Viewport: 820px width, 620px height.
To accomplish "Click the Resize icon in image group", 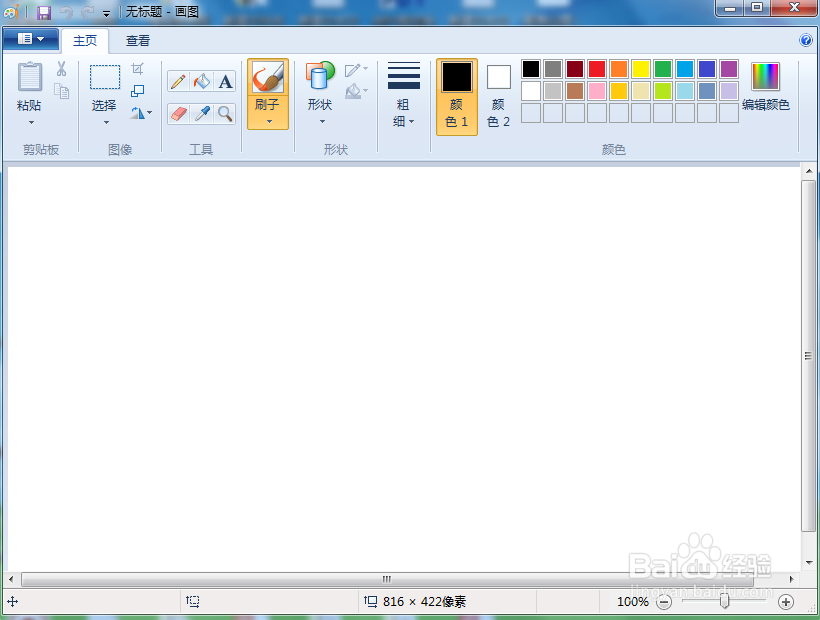I will pyautogui.click(x=137, y=91).
